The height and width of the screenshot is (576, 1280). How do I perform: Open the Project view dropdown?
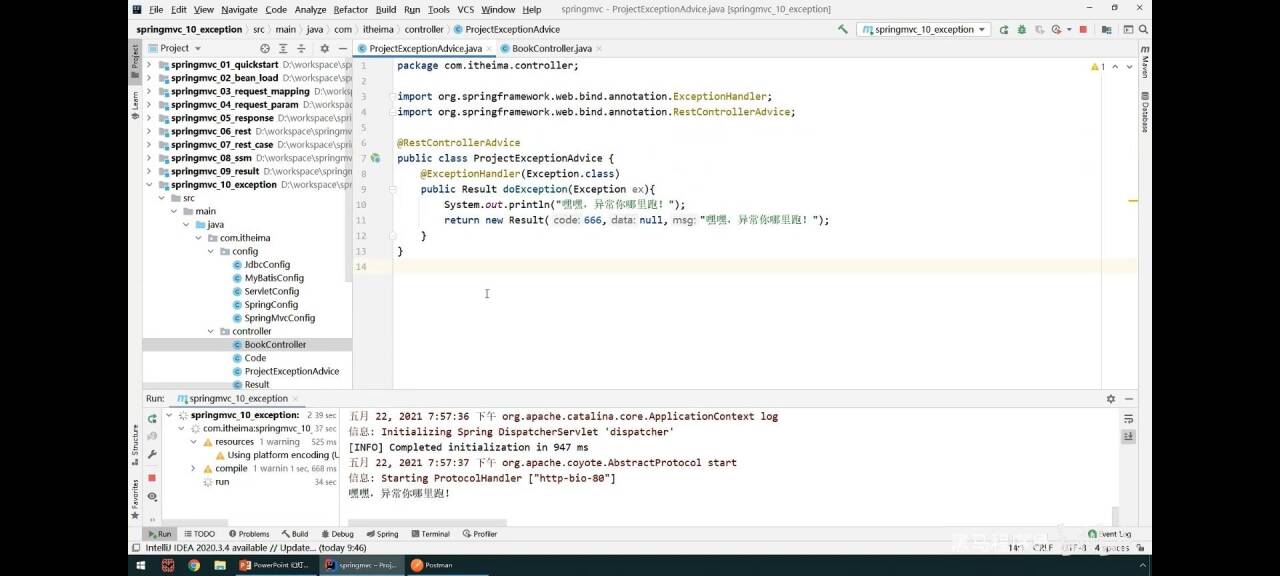click(174, 48)
